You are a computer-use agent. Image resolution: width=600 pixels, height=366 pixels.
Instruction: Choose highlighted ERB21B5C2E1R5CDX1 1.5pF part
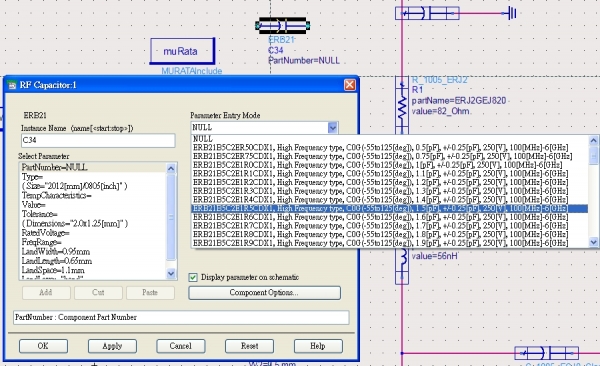click(x=390, y=208)
